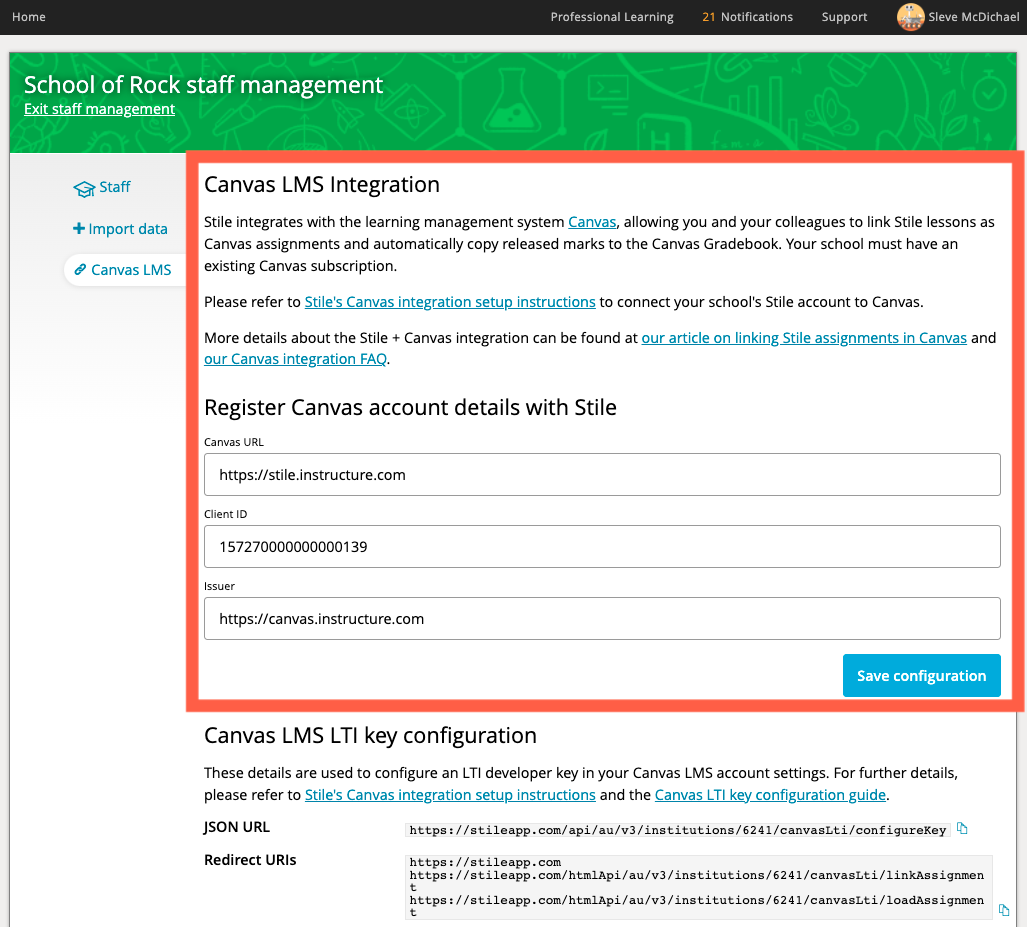Open the Support menu item
Image resolution: width=1027 pixels, height=927 pixels.
pos(844,17)
